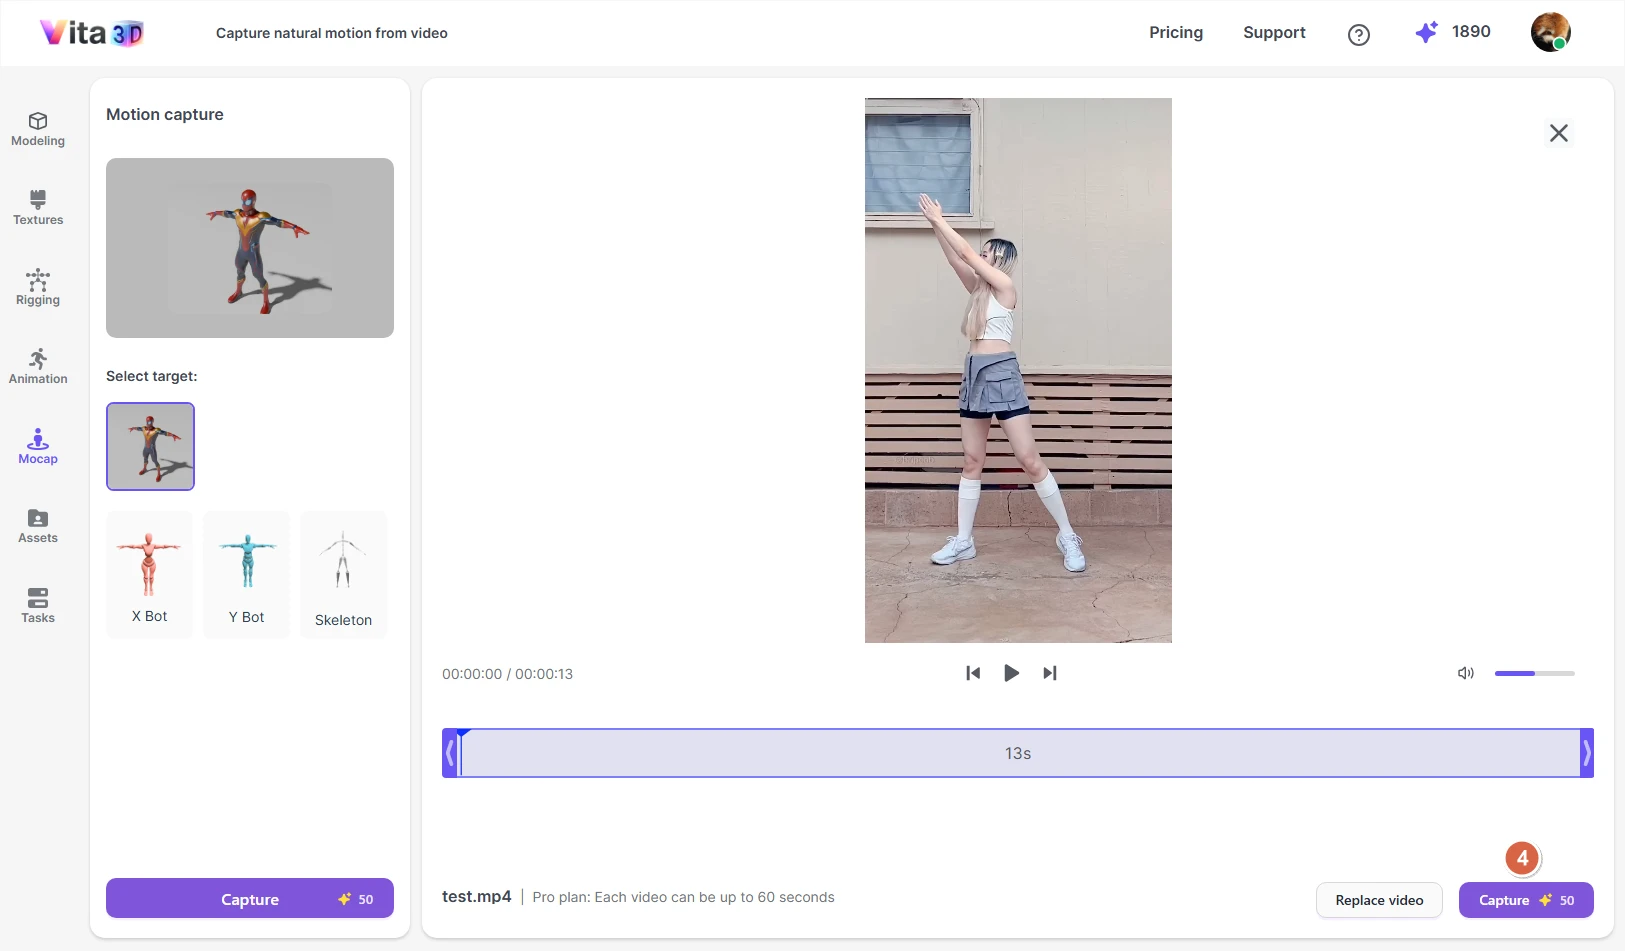Open the Modeling panel
The image size is (1625, 951).
pyautogui.click(x=37, y=129)
